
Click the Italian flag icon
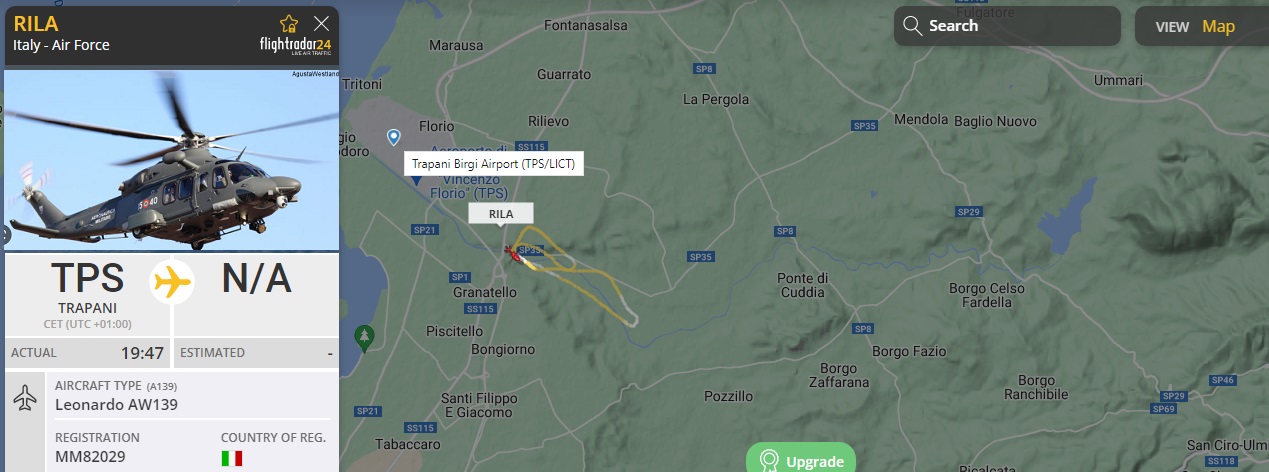[x=232, y=458]
